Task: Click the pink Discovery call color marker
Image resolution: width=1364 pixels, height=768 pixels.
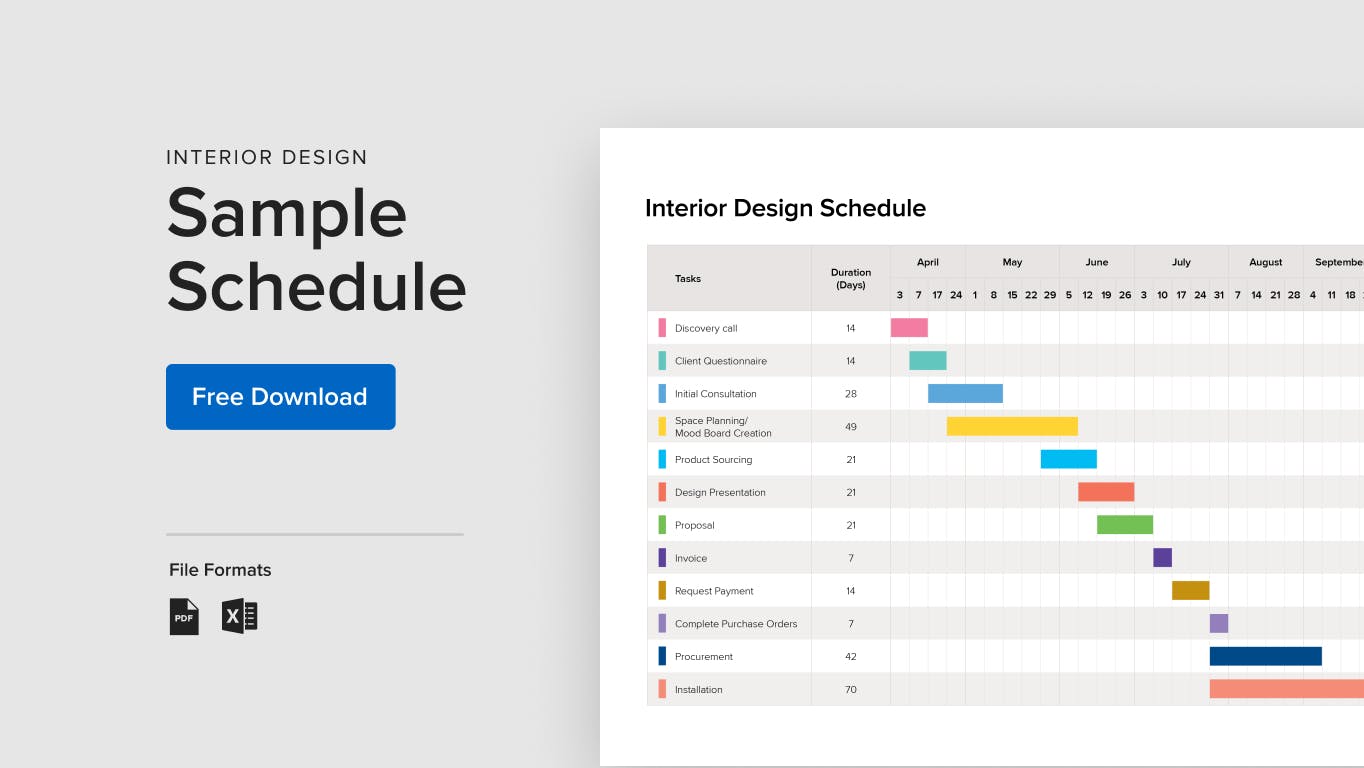Action: point(662,328)
